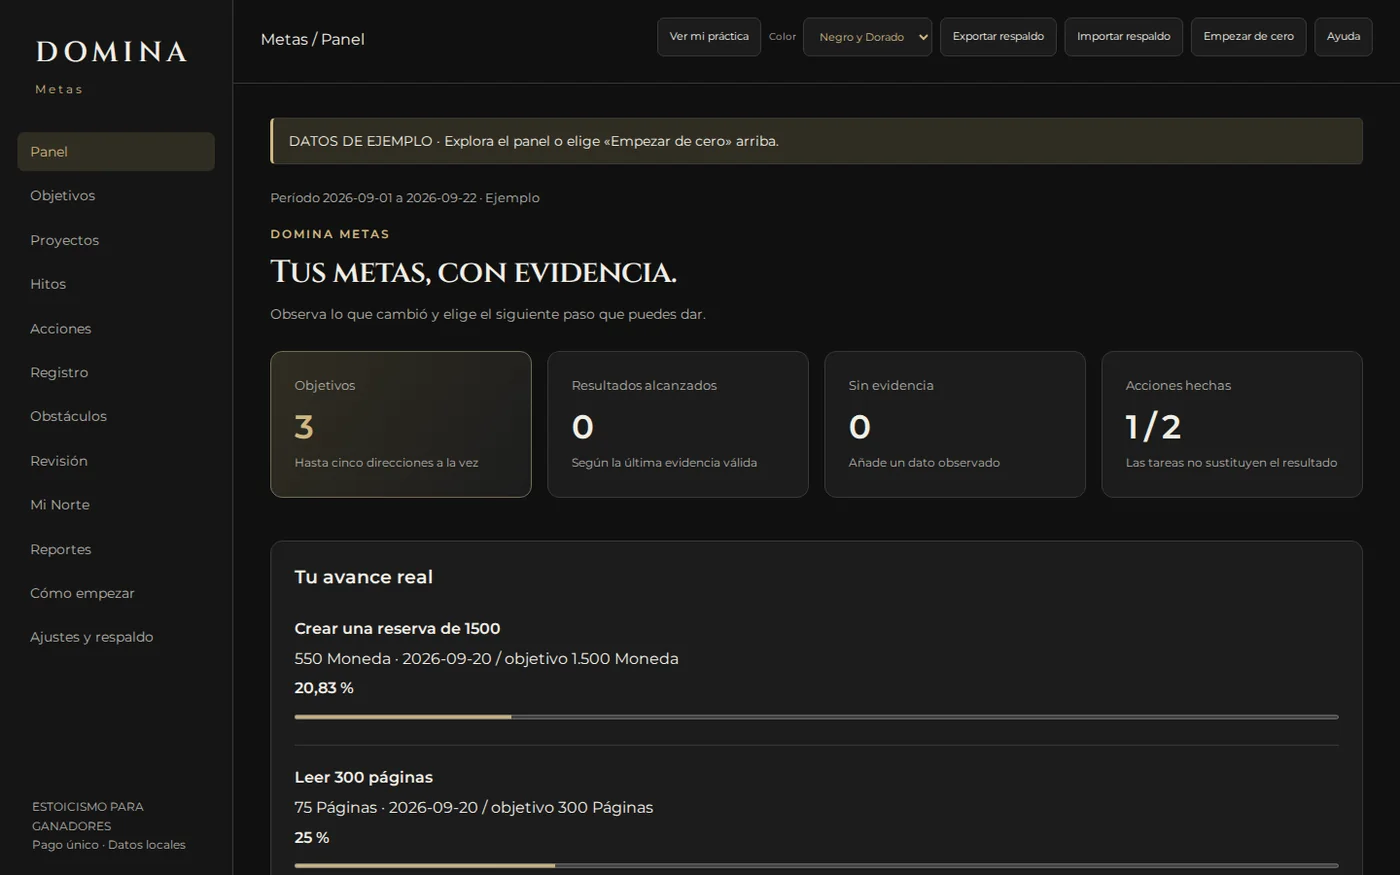Open Ayuda from the top bar
The height and width of the screenshot is (875, 1400).
(x=1343, y=37)
